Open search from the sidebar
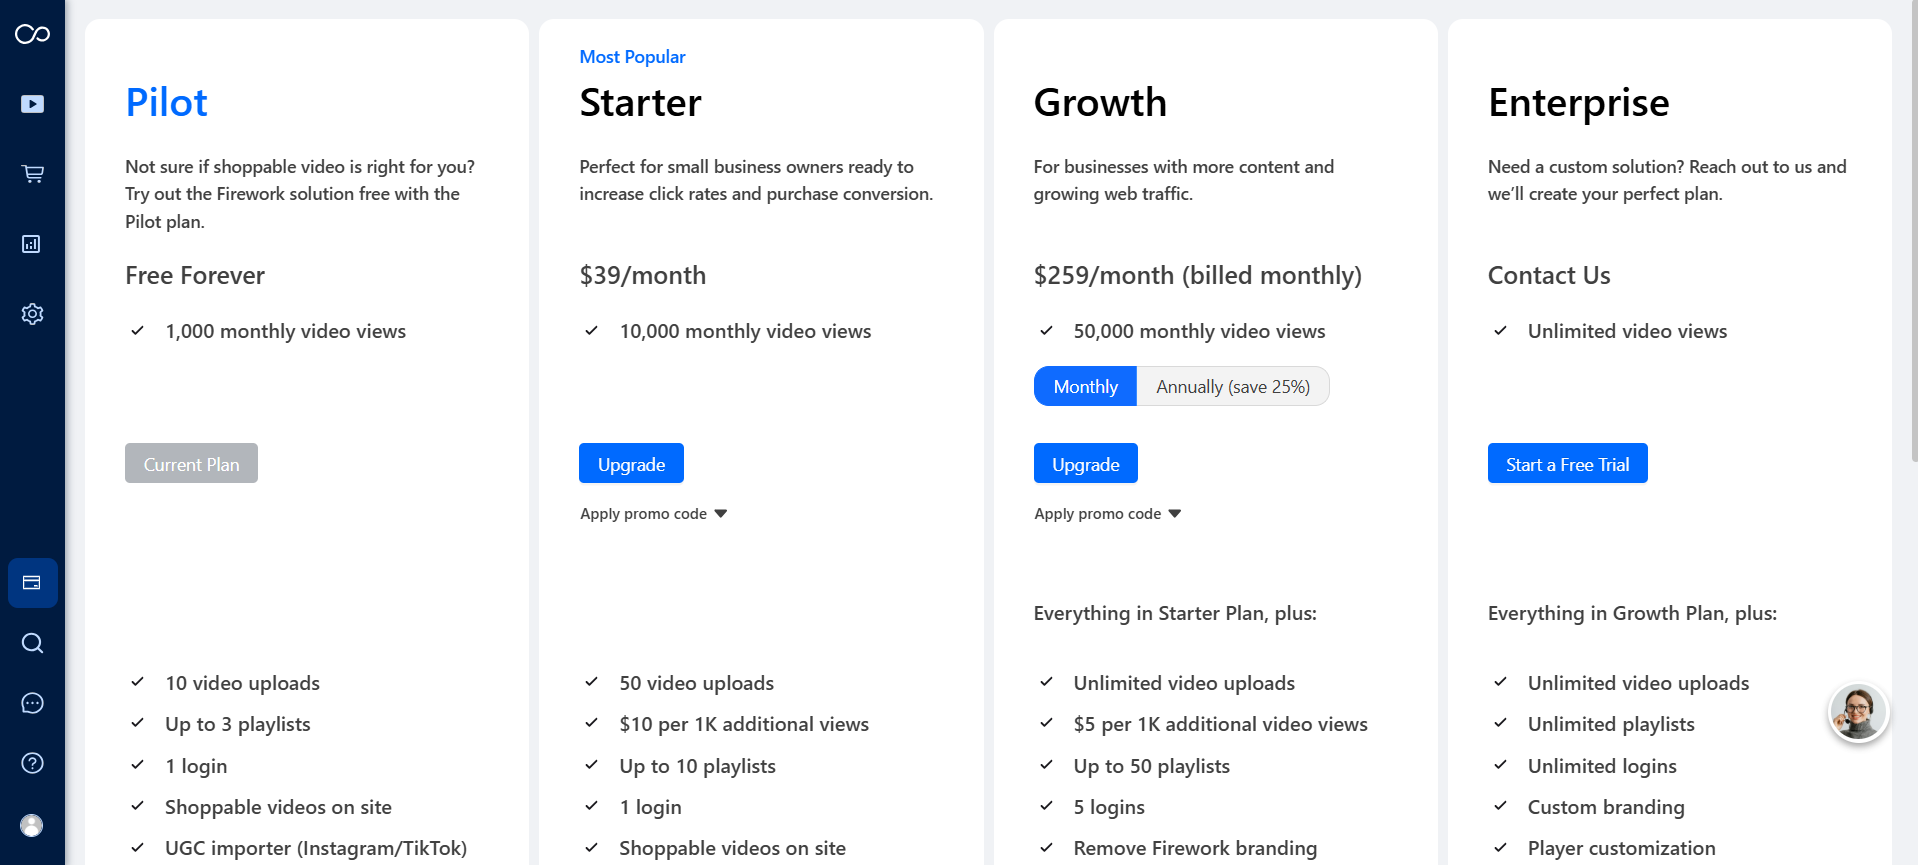 coord(32,643)
